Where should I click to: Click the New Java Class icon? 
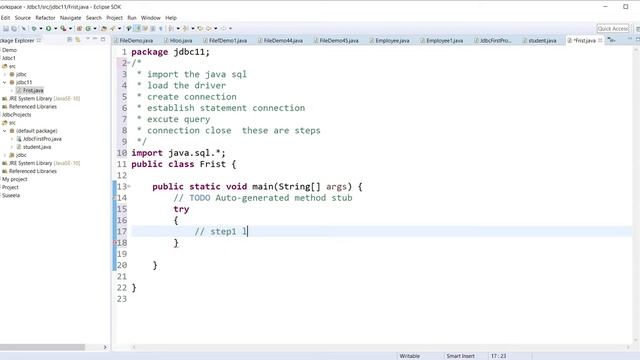point(88,29)
